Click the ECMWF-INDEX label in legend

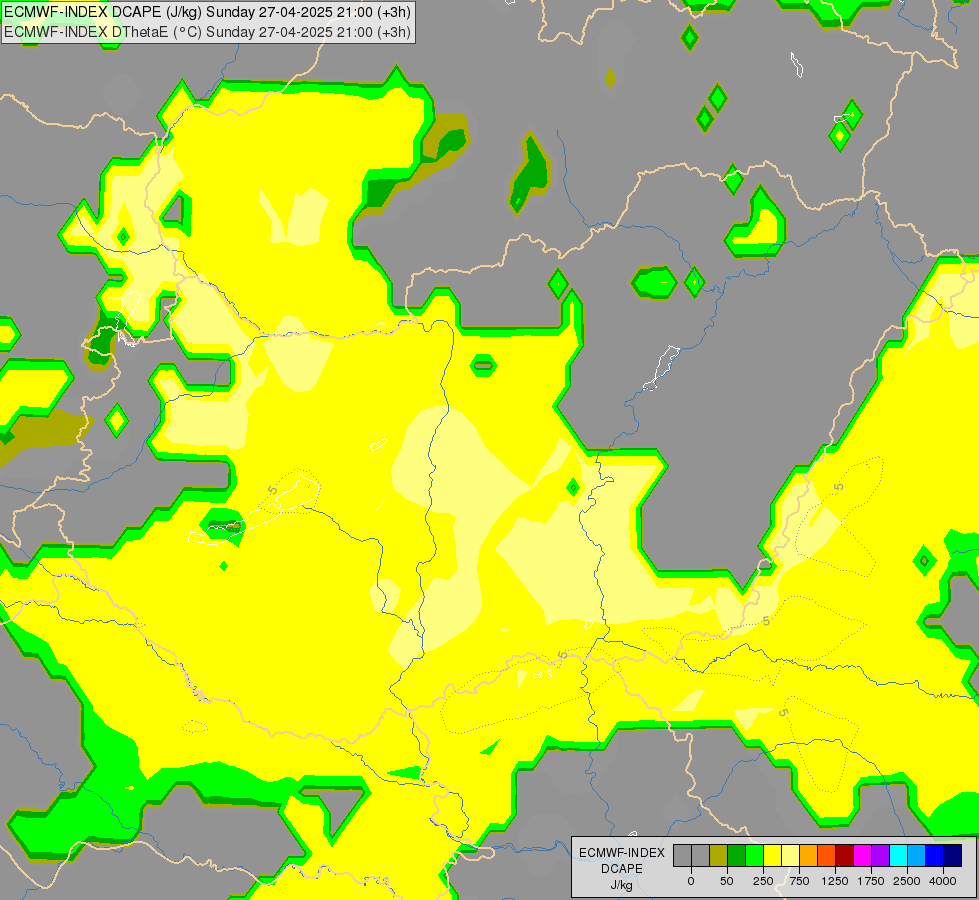point(622,853)
